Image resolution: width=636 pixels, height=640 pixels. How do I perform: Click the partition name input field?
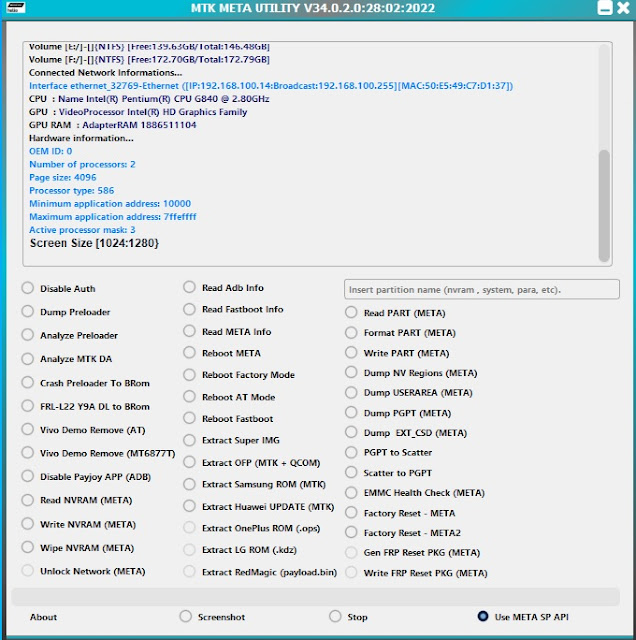coord(482,289)
